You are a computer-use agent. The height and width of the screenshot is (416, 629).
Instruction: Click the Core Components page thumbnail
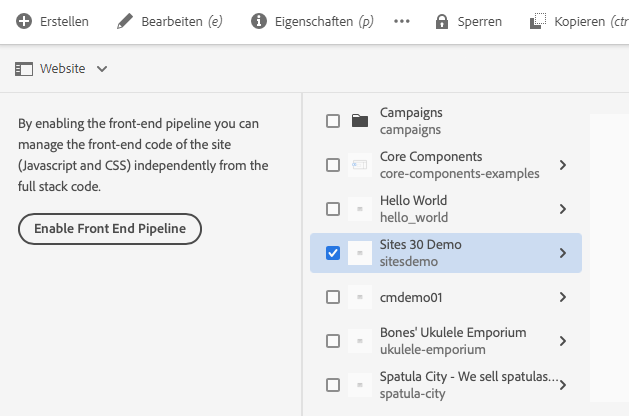click(x=360, y=165)
